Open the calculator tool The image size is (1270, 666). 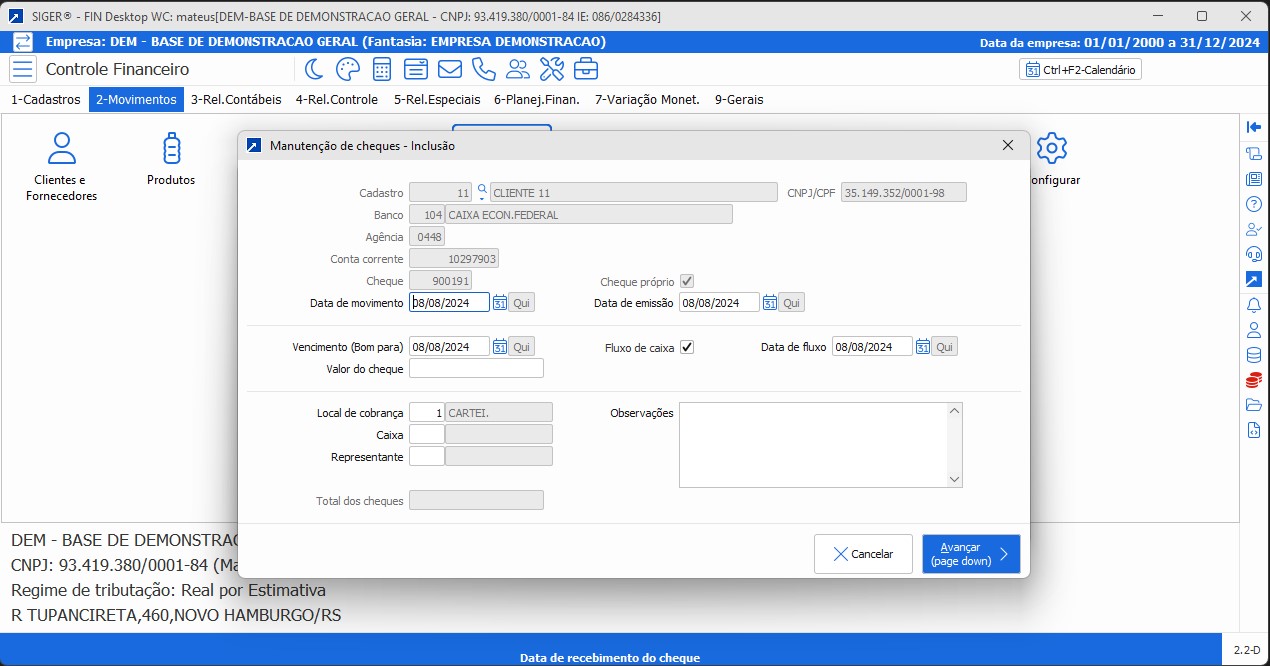[x=381, y=69]
